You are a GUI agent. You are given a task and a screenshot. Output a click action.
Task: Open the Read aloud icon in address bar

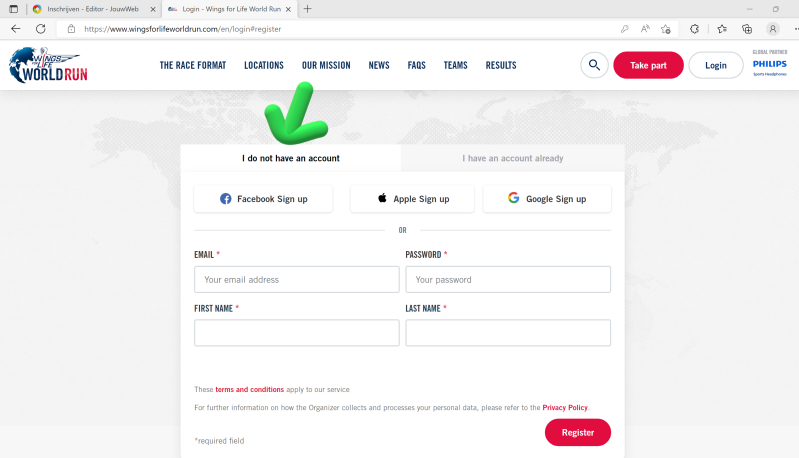pos(645,29)
